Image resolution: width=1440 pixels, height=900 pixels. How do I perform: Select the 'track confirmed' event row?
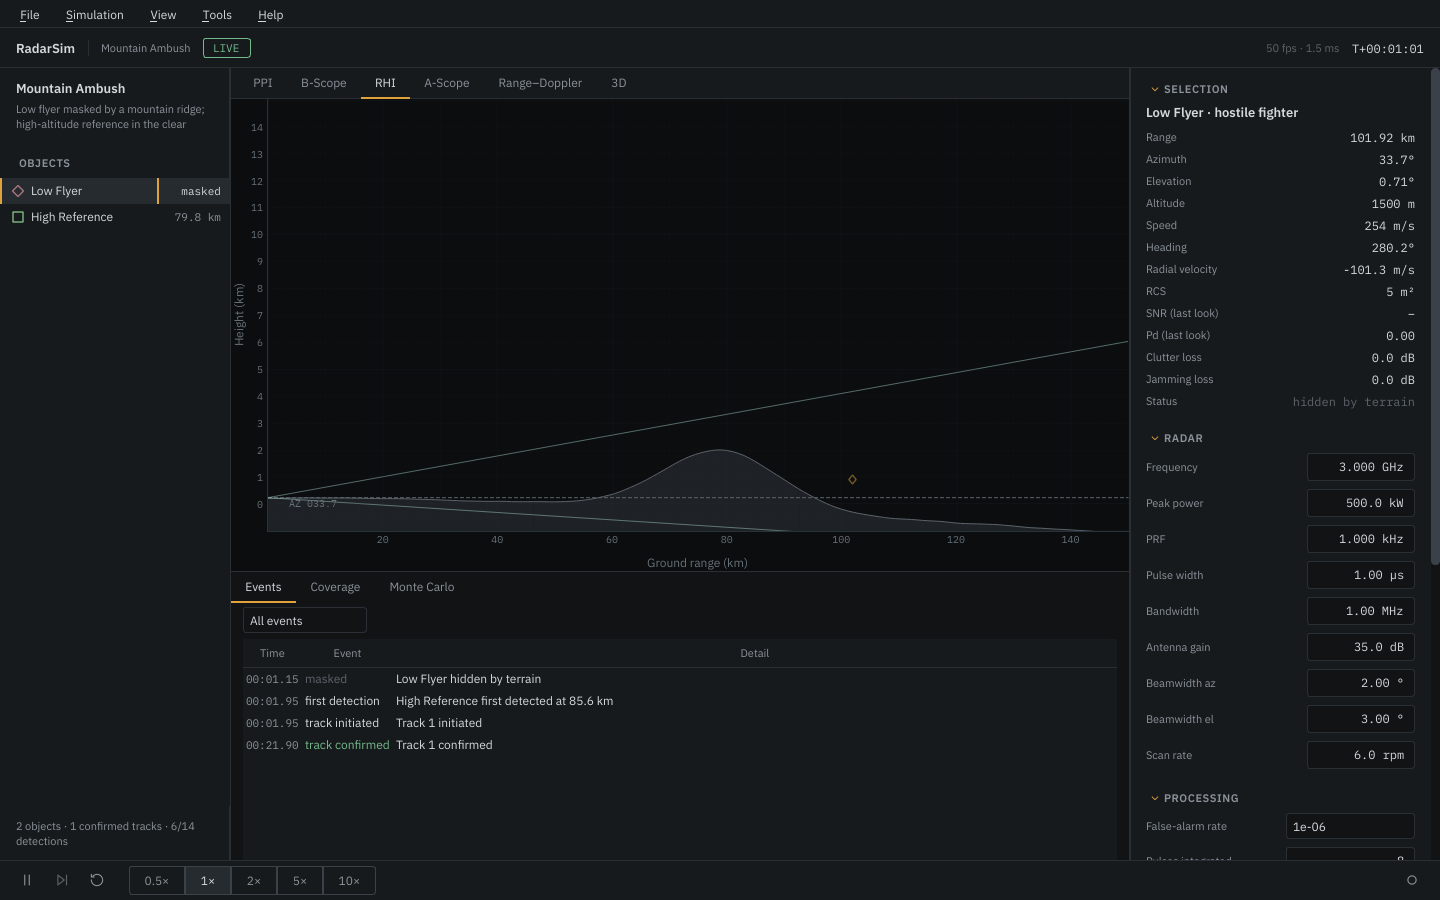pyautogui.click(x=680, y=745)
